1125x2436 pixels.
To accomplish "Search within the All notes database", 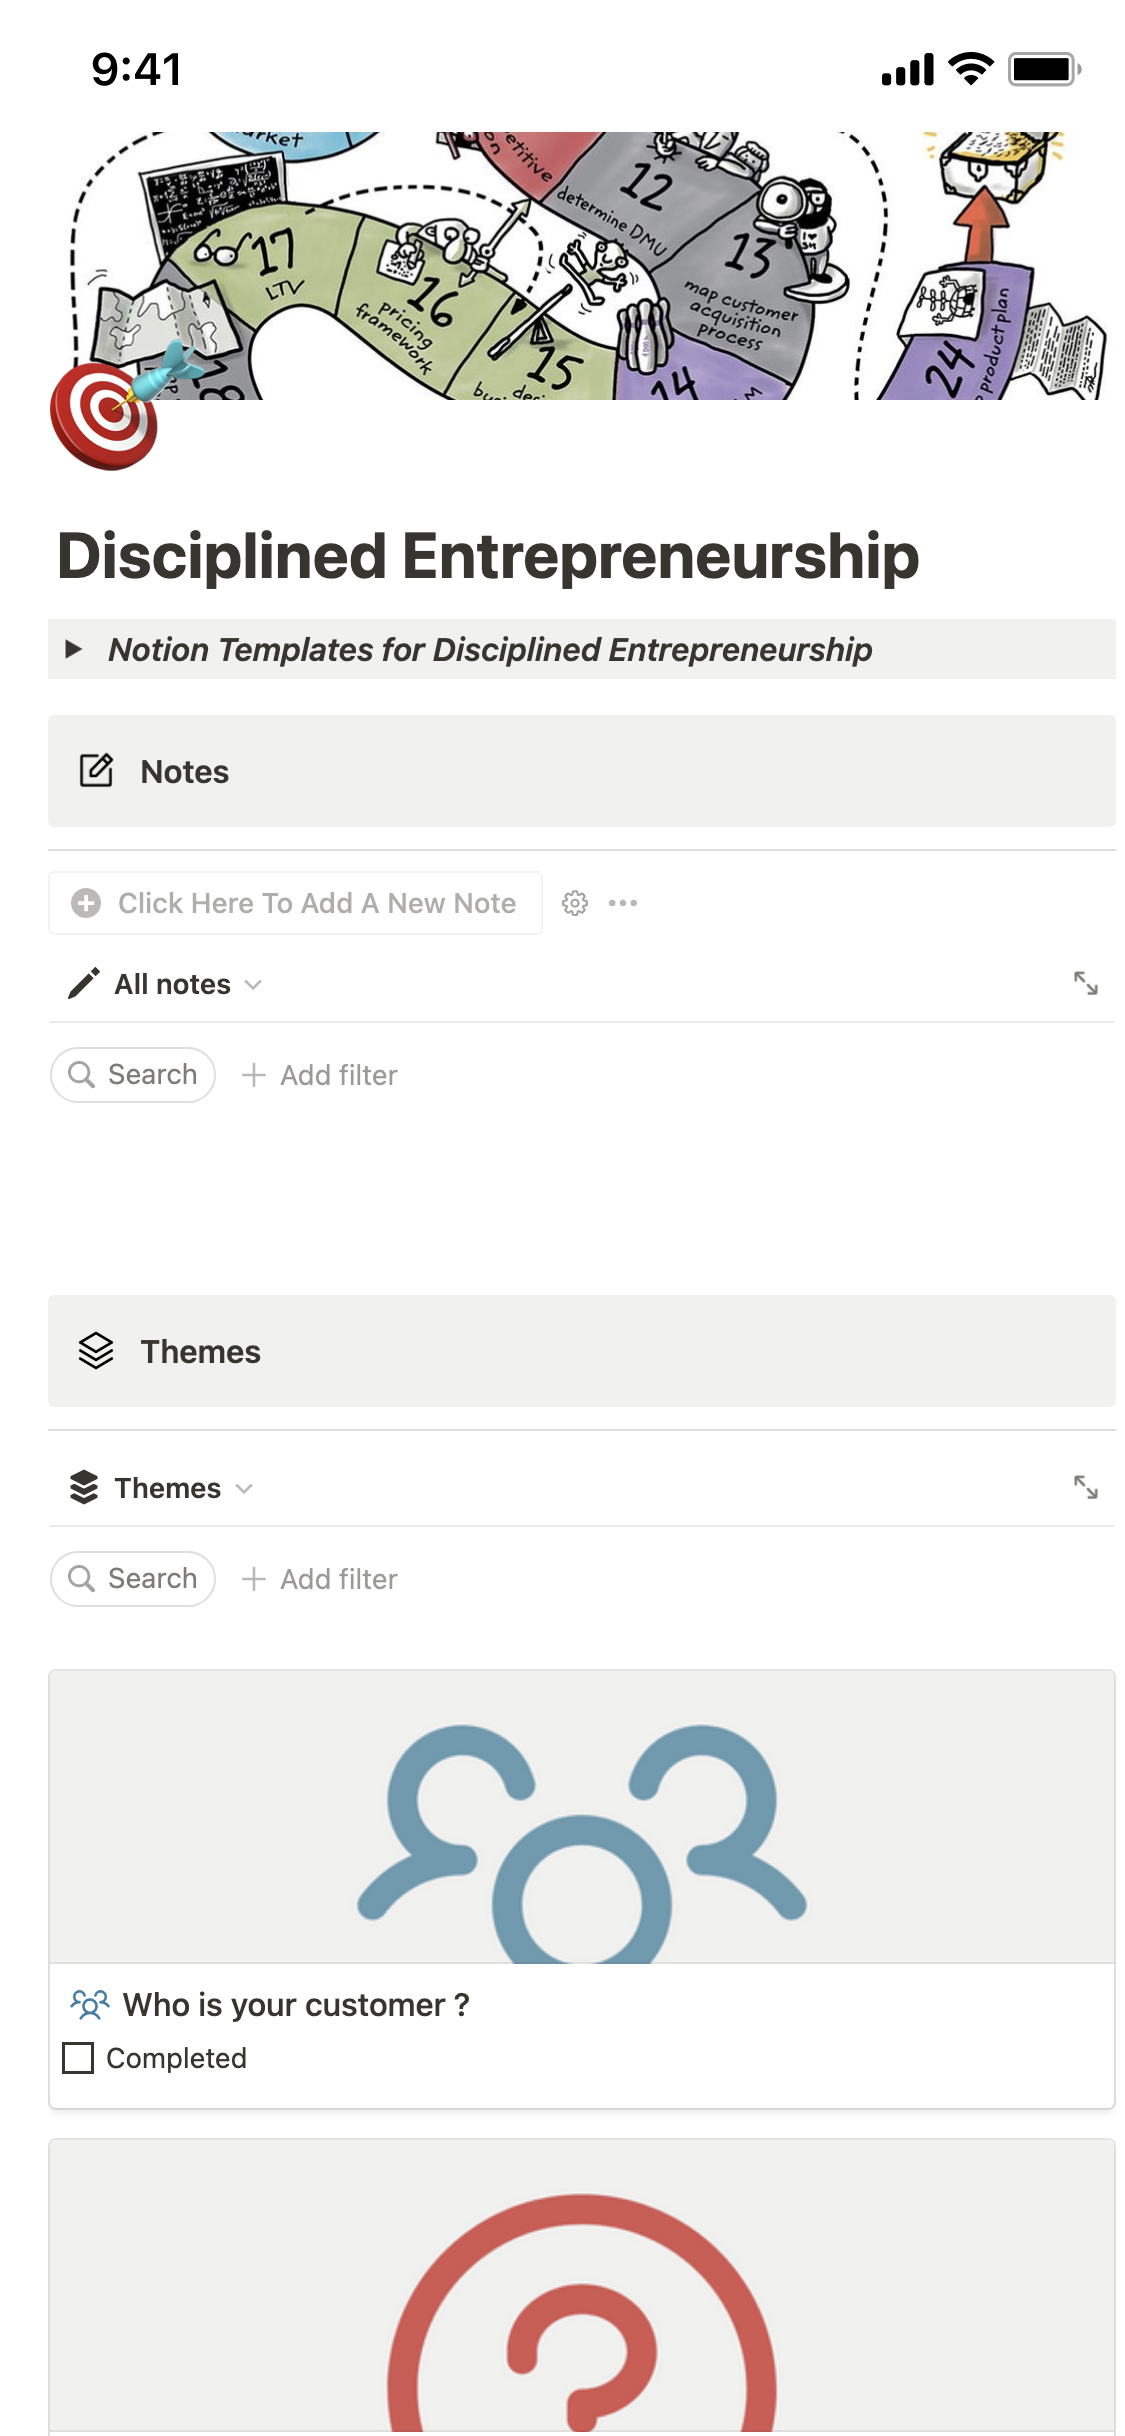I will (133, 1075).
